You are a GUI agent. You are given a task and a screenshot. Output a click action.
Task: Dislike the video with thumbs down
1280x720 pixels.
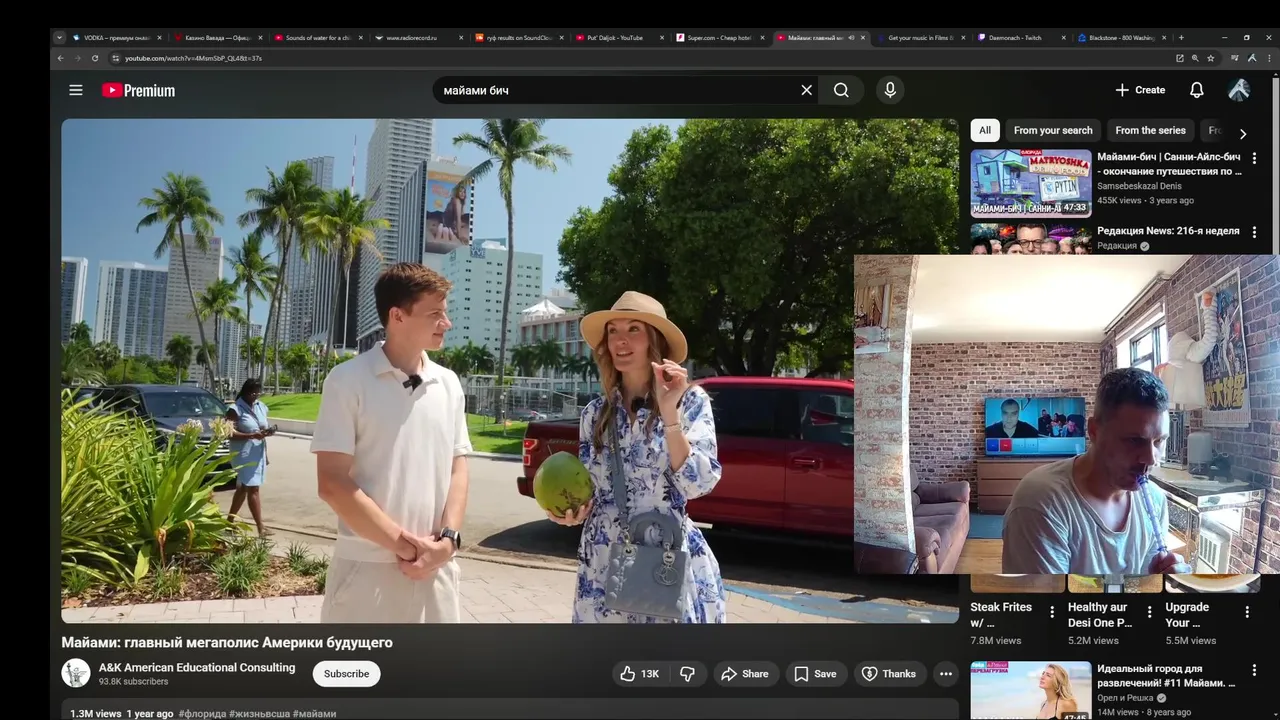[687, 674]
